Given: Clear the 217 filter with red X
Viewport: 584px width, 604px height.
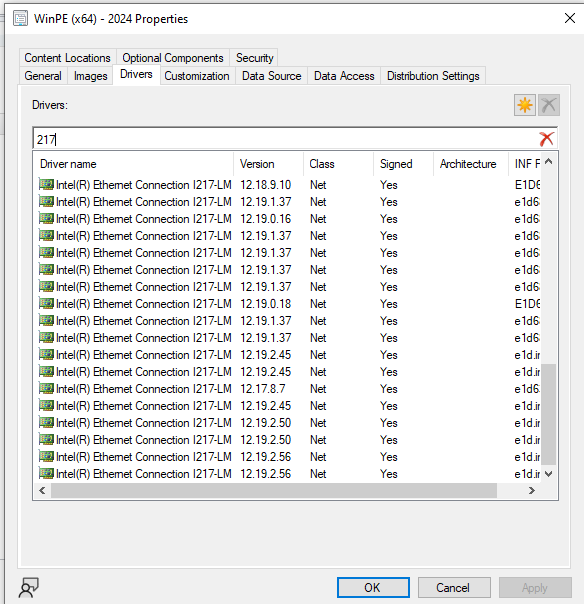Looking at the screenshot, I should pyautogui.click(x=546, y=139).
